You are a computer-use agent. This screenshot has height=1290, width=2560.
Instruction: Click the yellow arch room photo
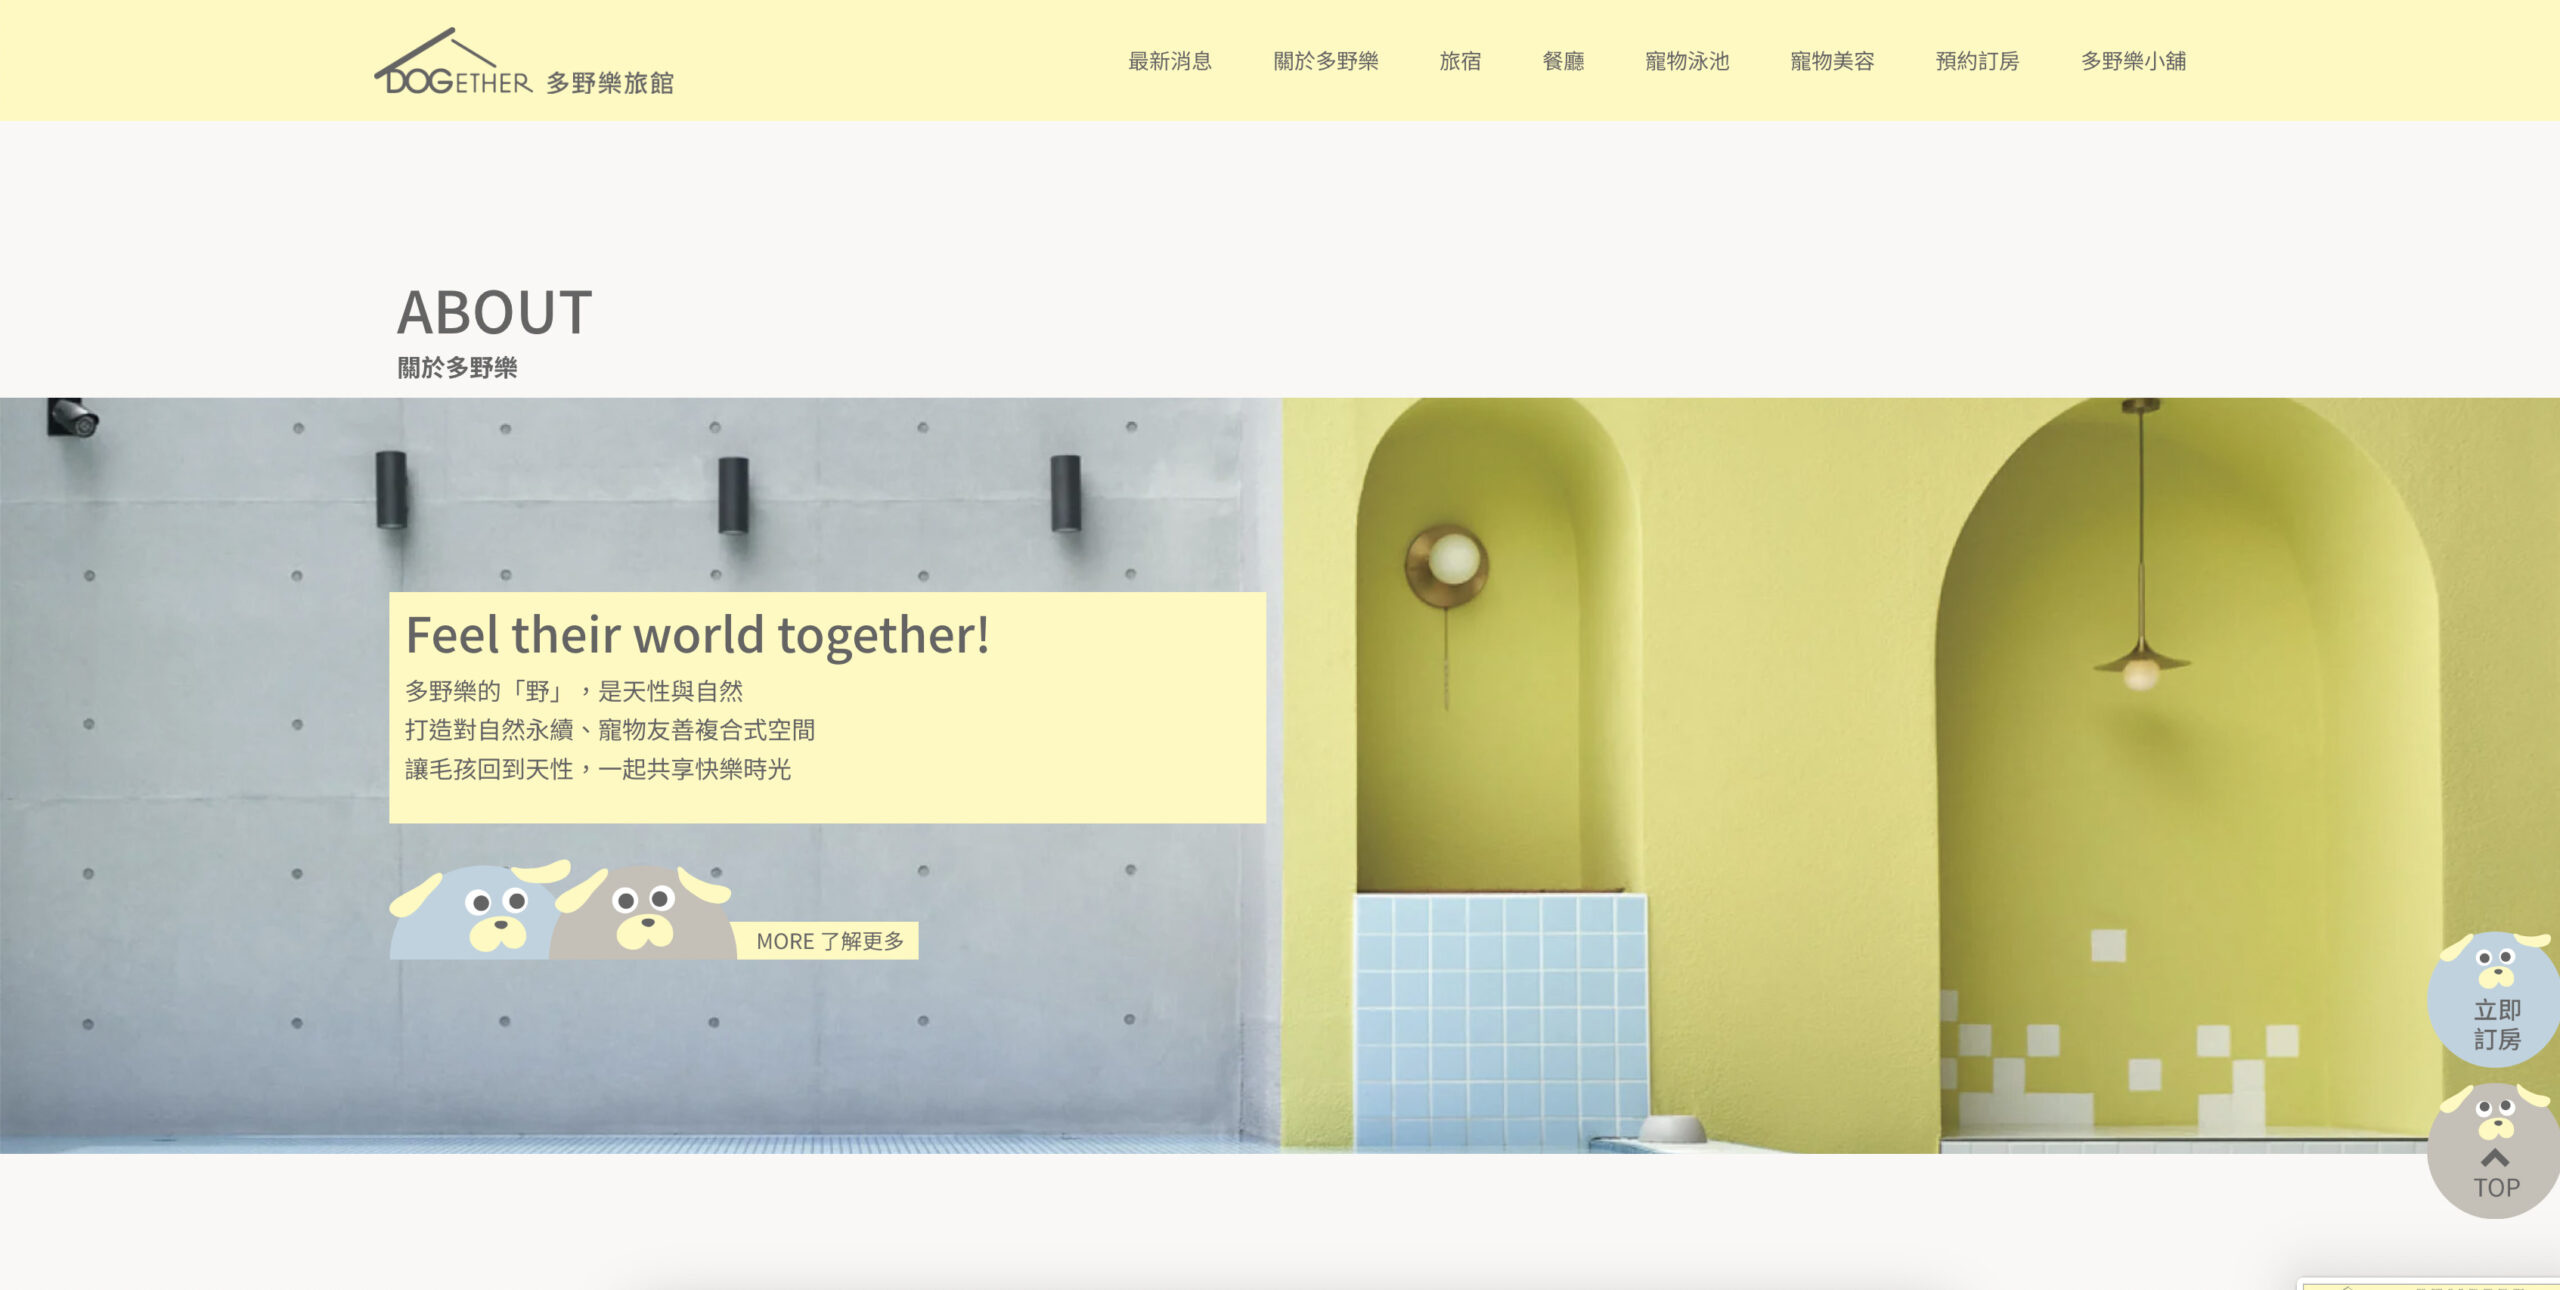[x=1921, y=775]
